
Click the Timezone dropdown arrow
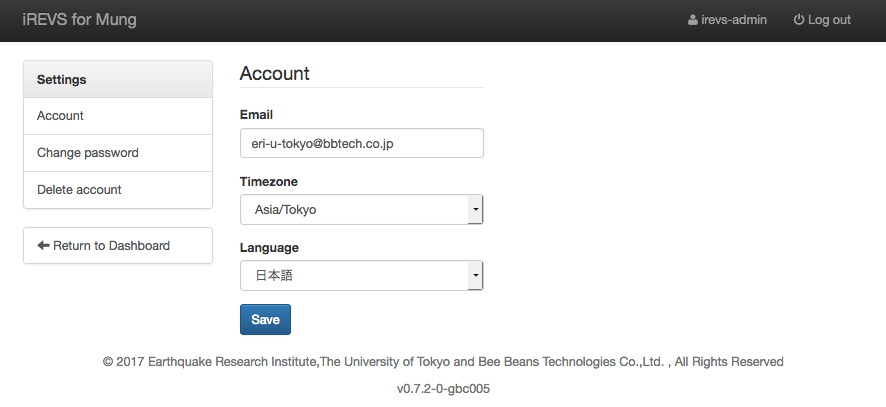[476, 210]
